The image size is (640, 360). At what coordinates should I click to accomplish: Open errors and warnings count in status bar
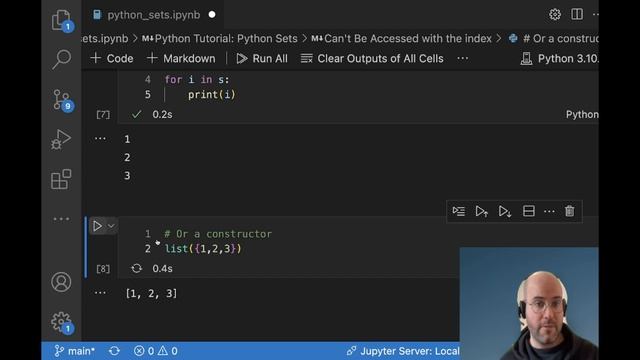[156, 351]
